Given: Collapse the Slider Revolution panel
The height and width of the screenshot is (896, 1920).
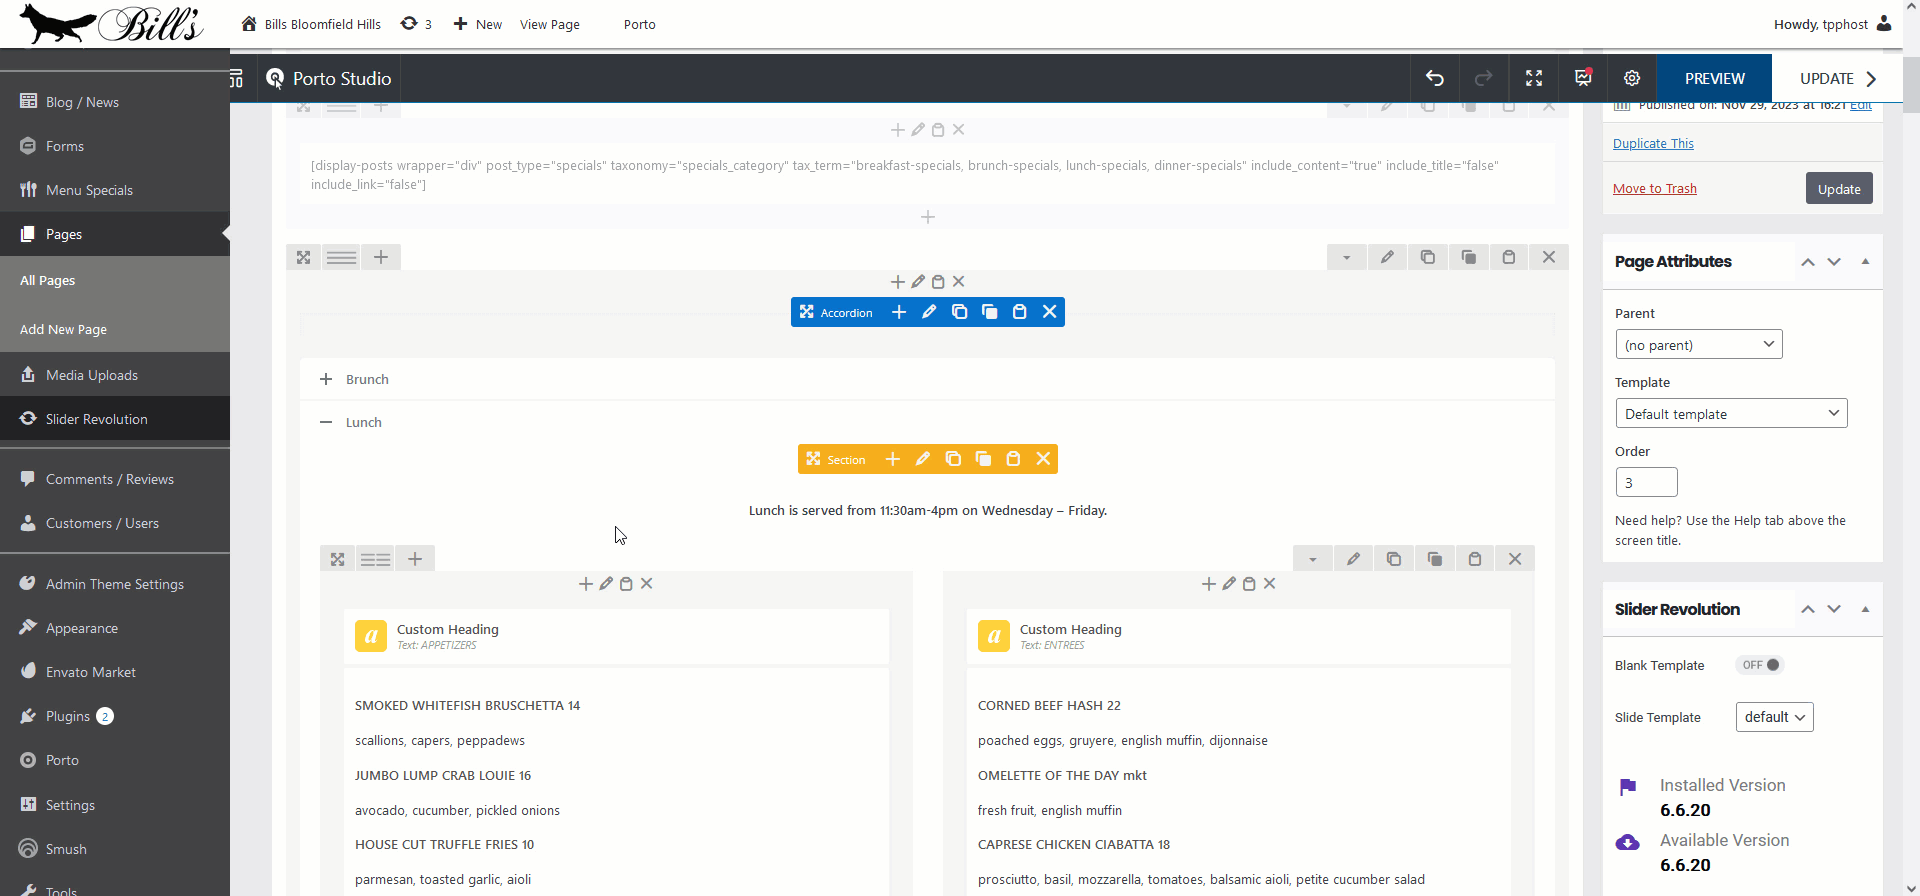Looking at the screenshot, I should (1865, 610).
